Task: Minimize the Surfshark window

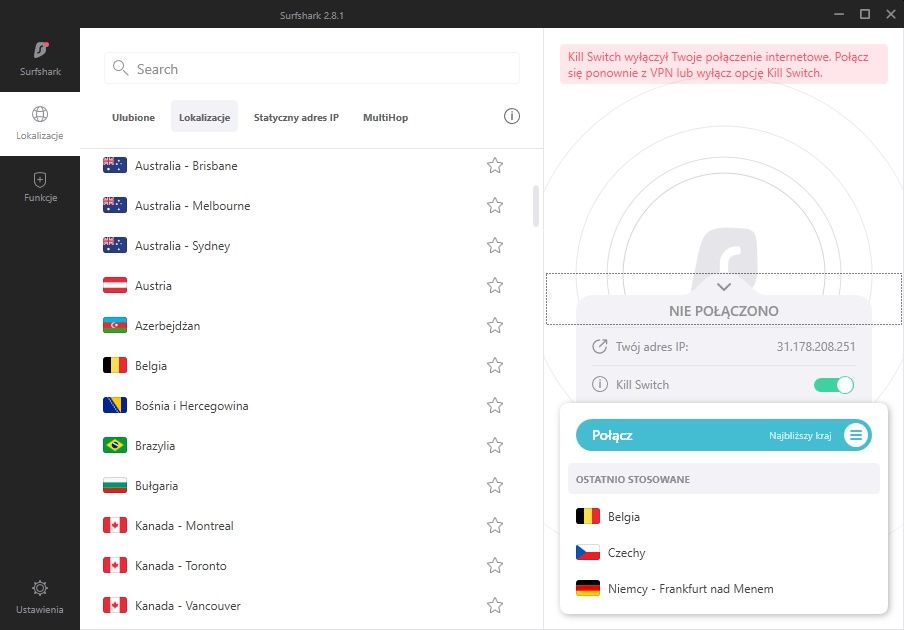Action: click(839, 14)
